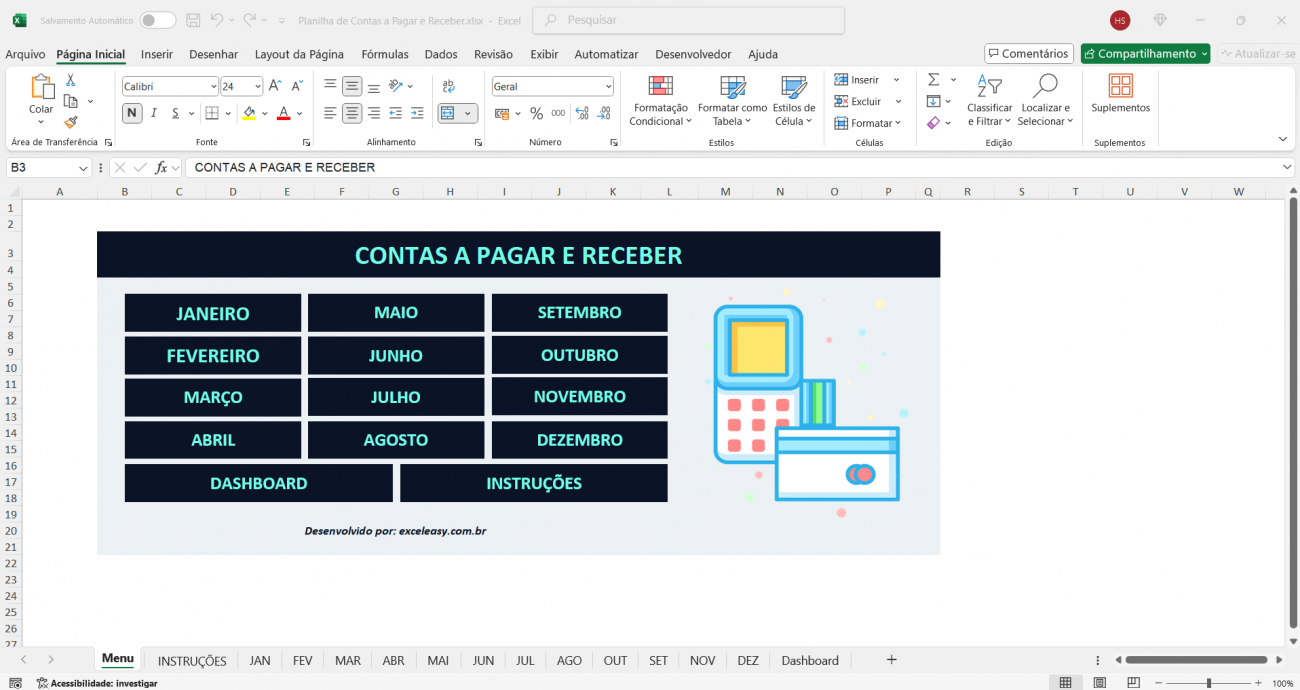Toggle horizontal center alignment
Viewport: 1300px width, 690px height.
coord(352,113)
